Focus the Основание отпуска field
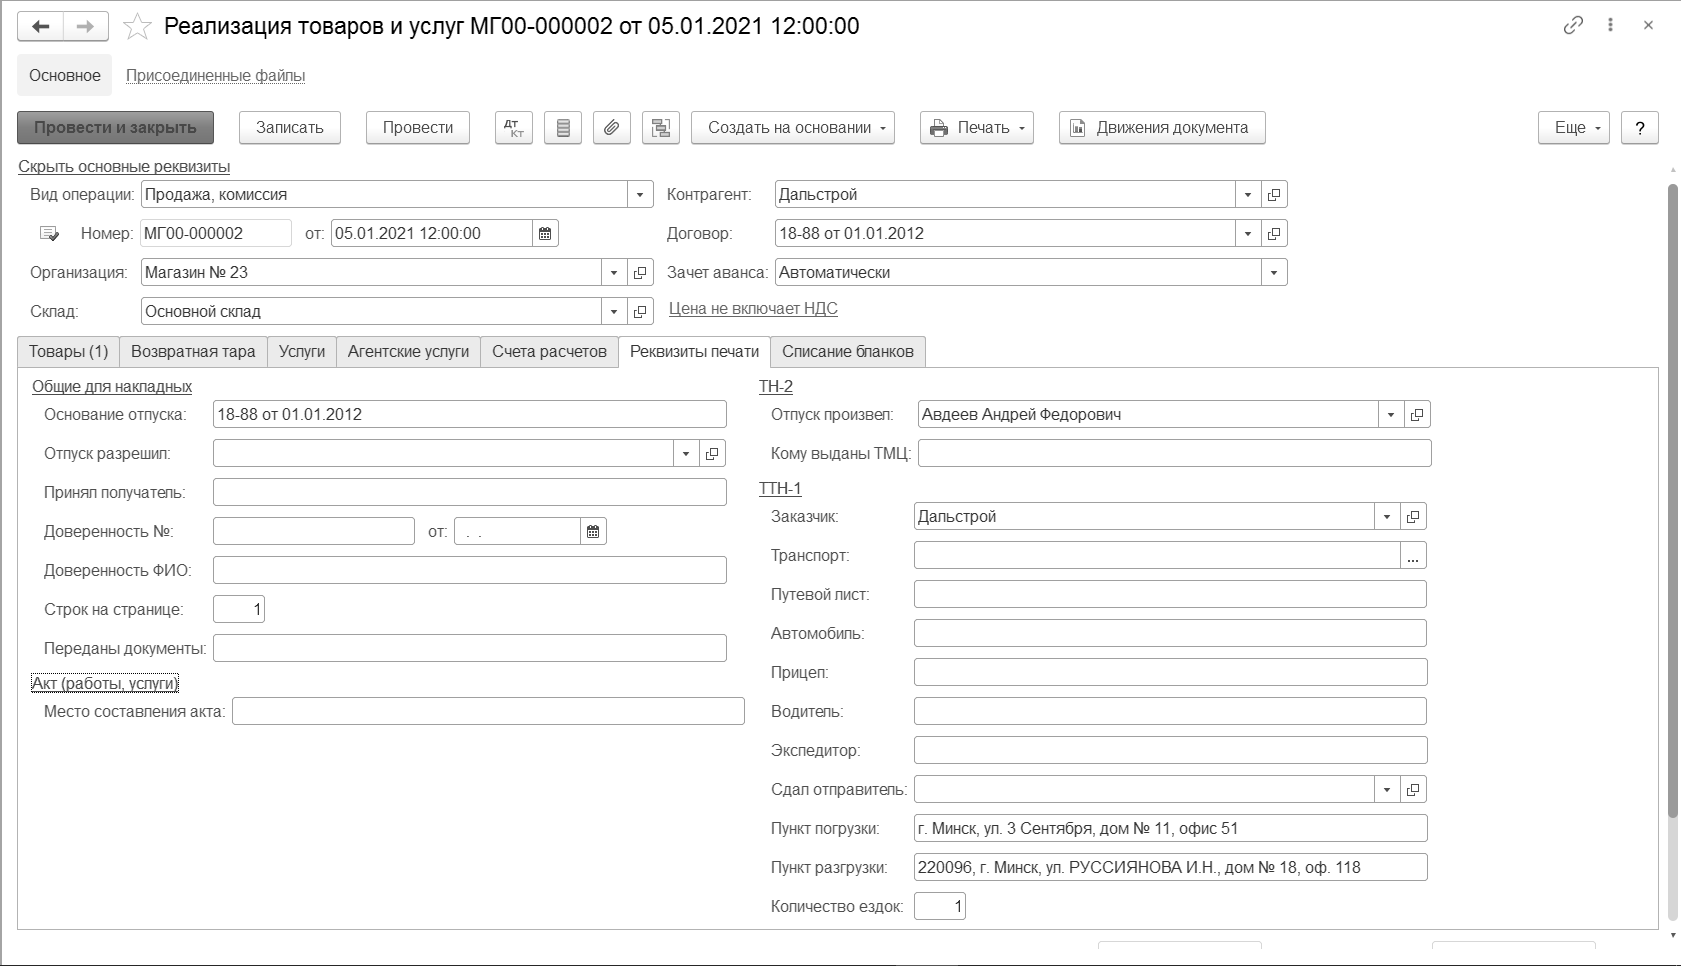 [x=470, y=414]
